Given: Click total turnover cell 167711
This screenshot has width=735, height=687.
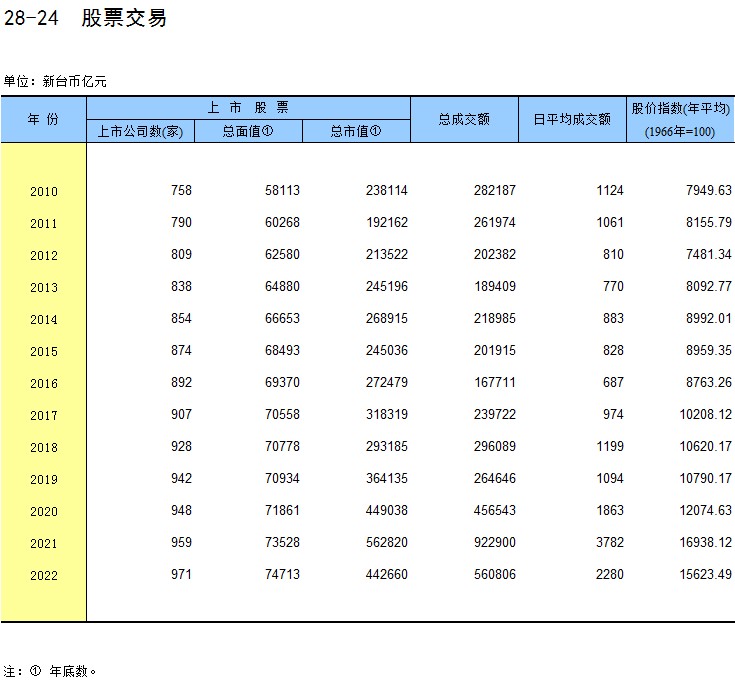Looking at the screenshot, I should (495, 382).
